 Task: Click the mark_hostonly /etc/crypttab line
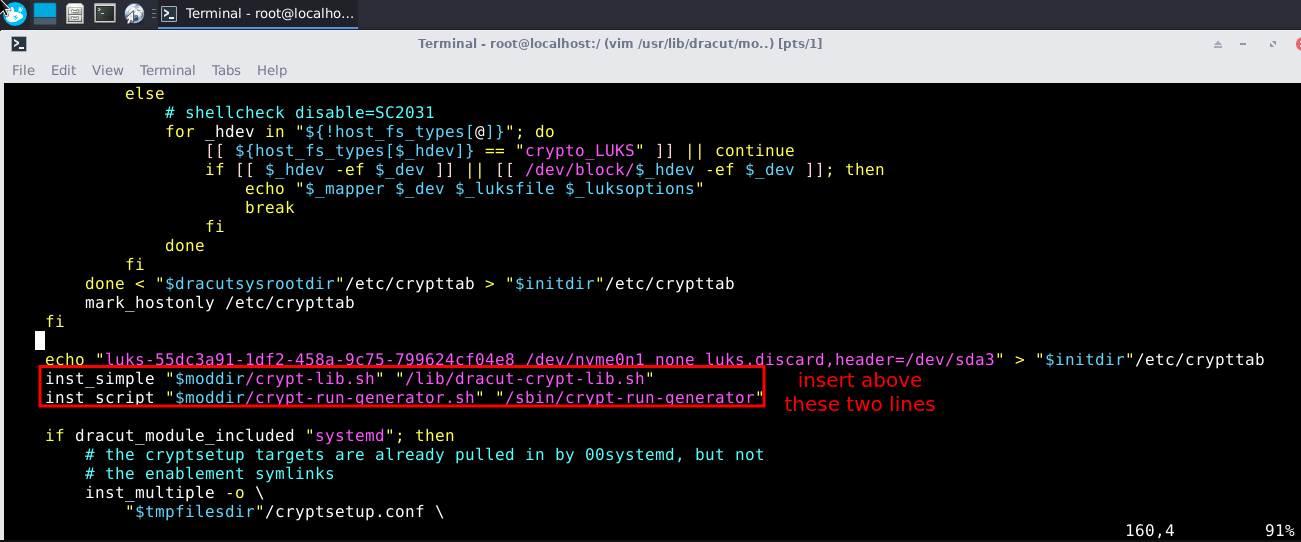coord(219,303)
